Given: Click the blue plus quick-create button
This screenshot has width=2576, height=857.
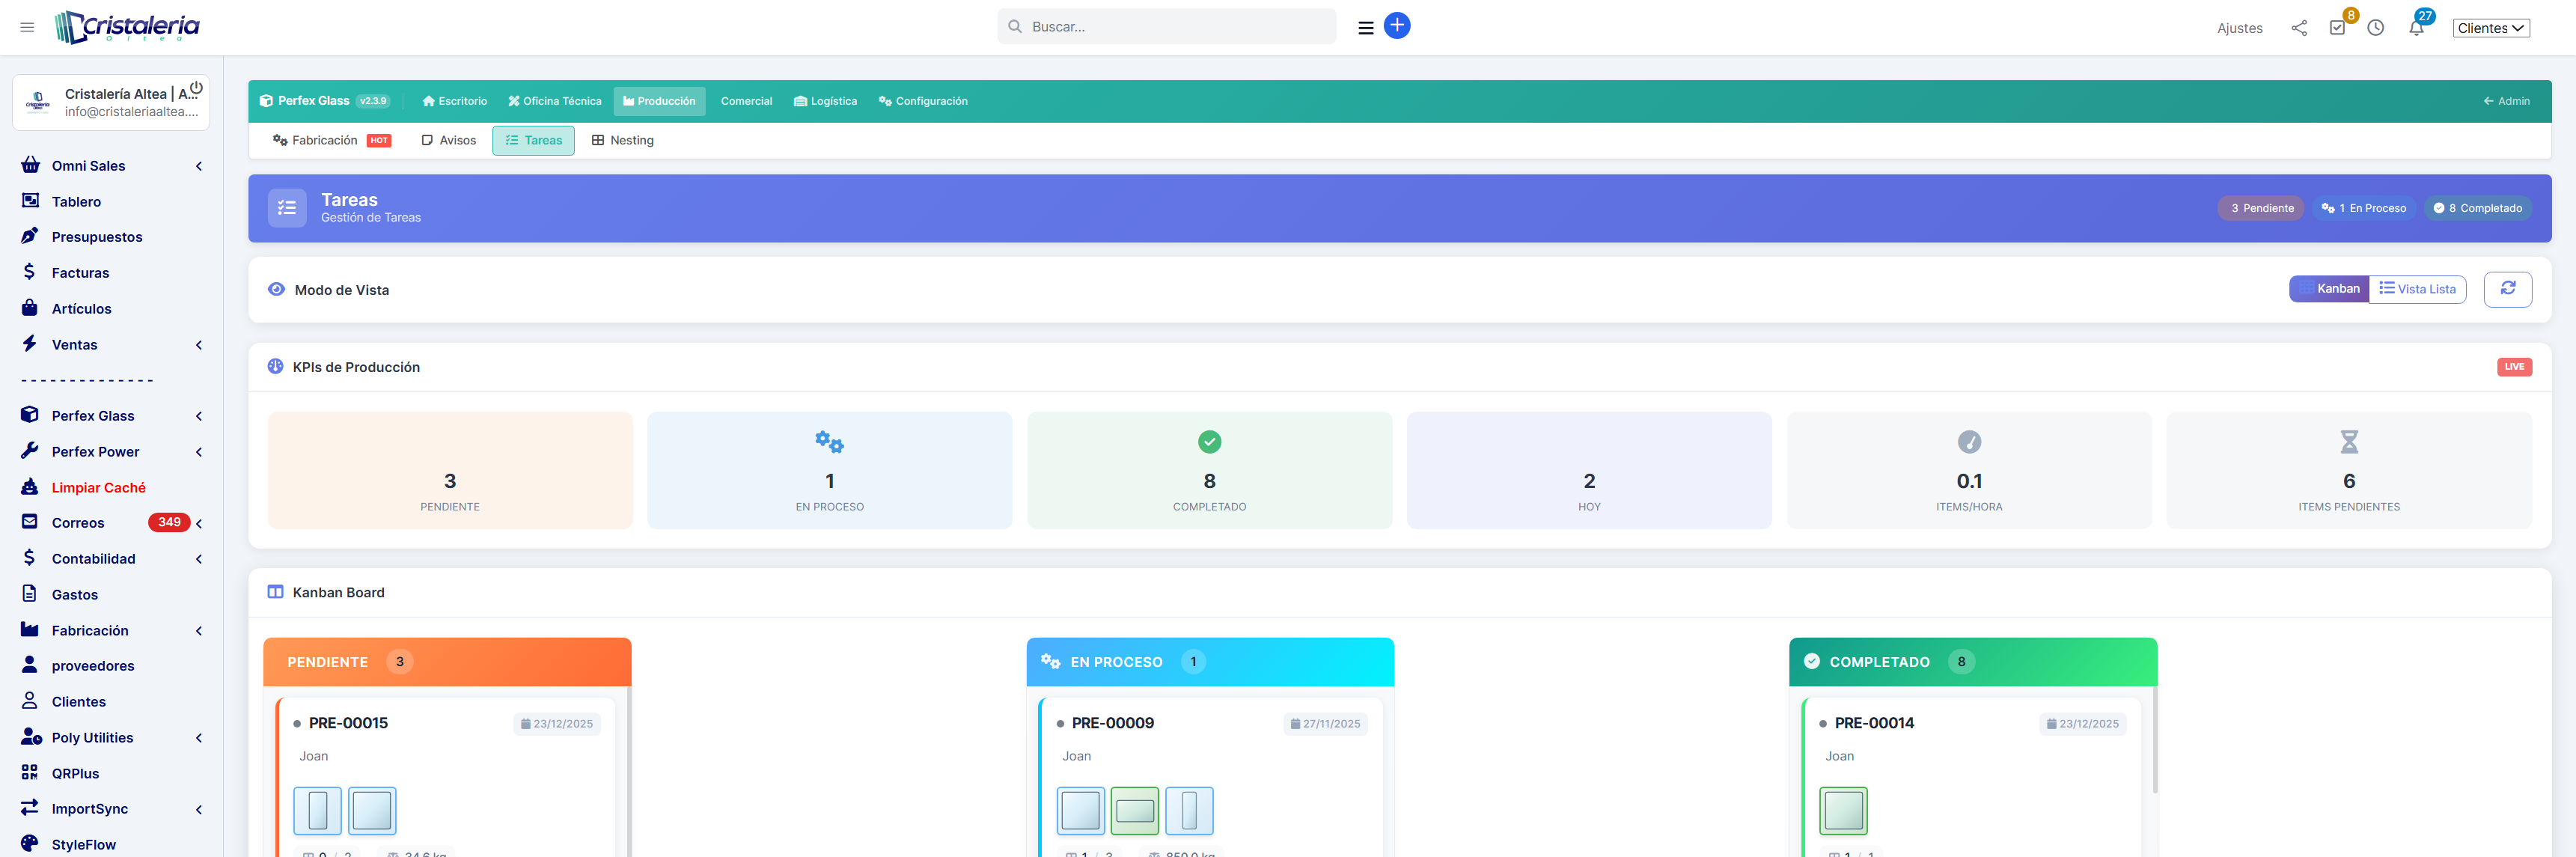Looking at the screenshot, I should click(x=1396, y=26).
